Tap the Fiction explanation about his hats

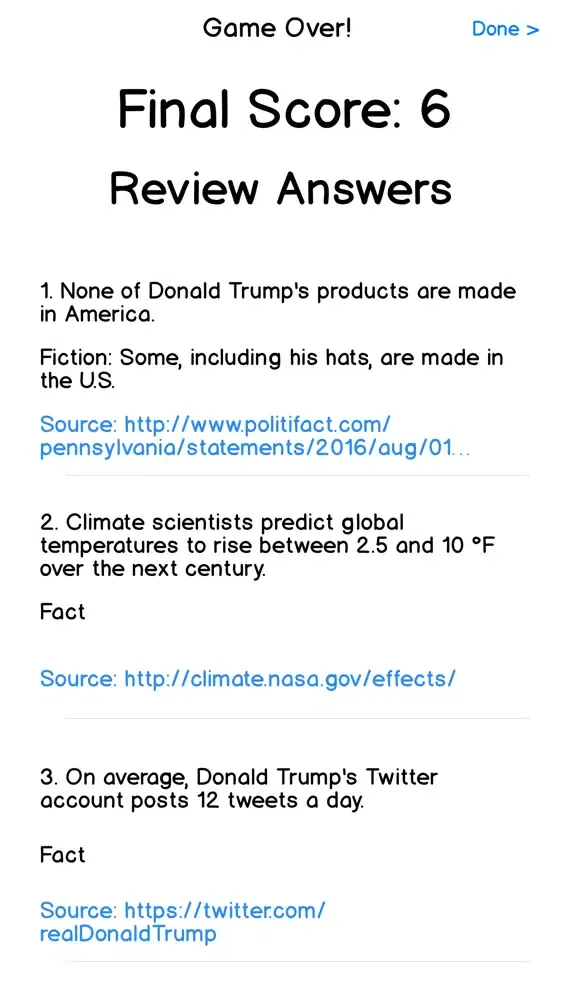pyautogui.click(x=272, y=369)
